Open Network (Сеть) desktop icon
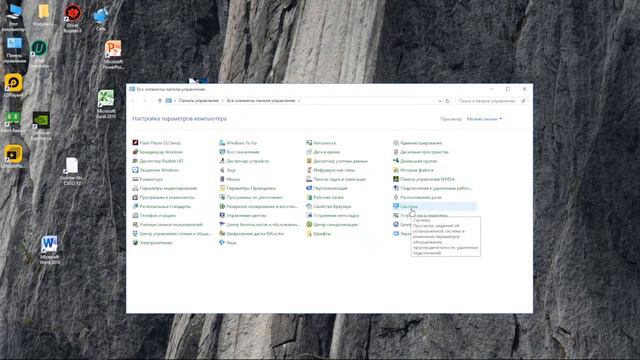The width and height of the screenshot is (640, 360). pyautogui.click(x=101, y=19)
